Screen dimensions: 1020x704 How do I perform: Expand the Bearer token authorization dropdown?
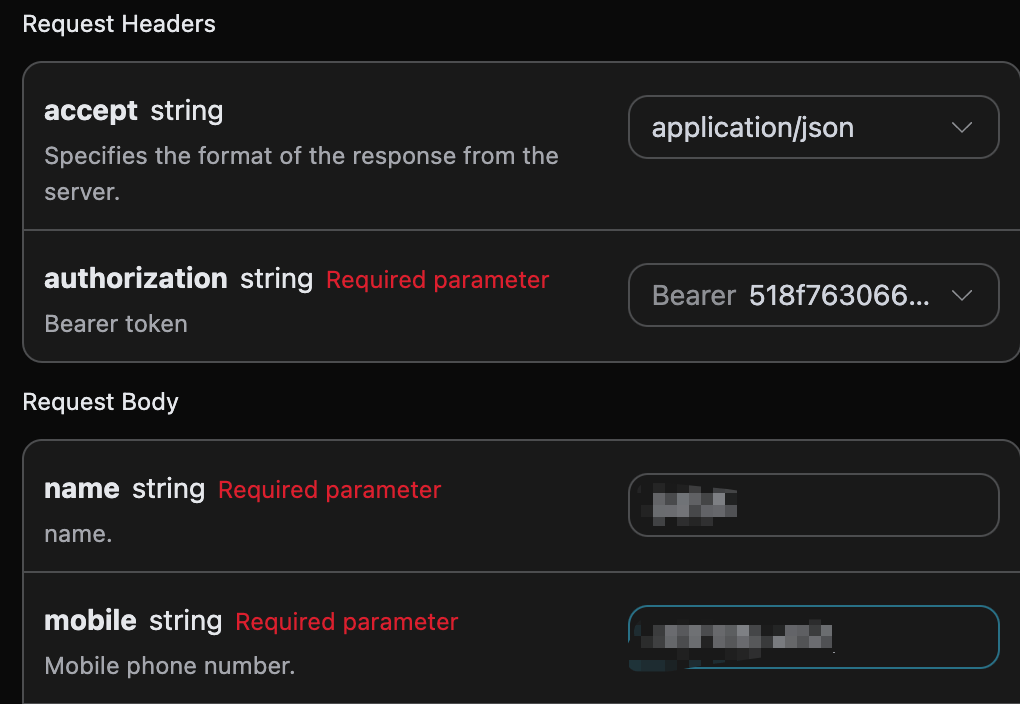(812, 296)
